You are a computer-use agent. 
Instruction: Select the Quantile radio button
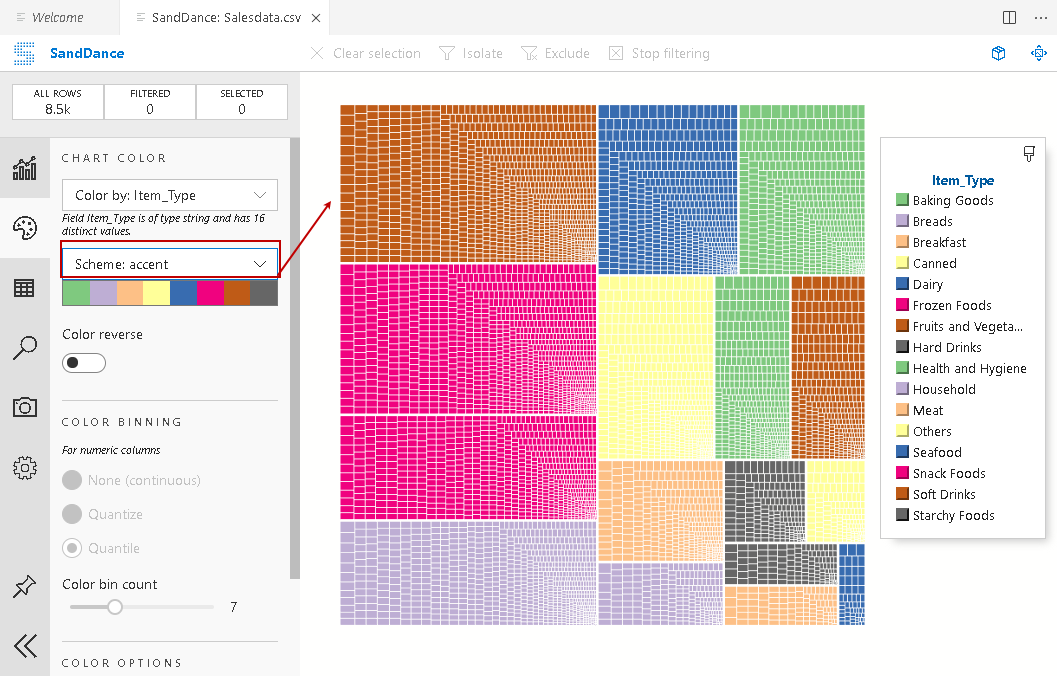pos(72,548)
